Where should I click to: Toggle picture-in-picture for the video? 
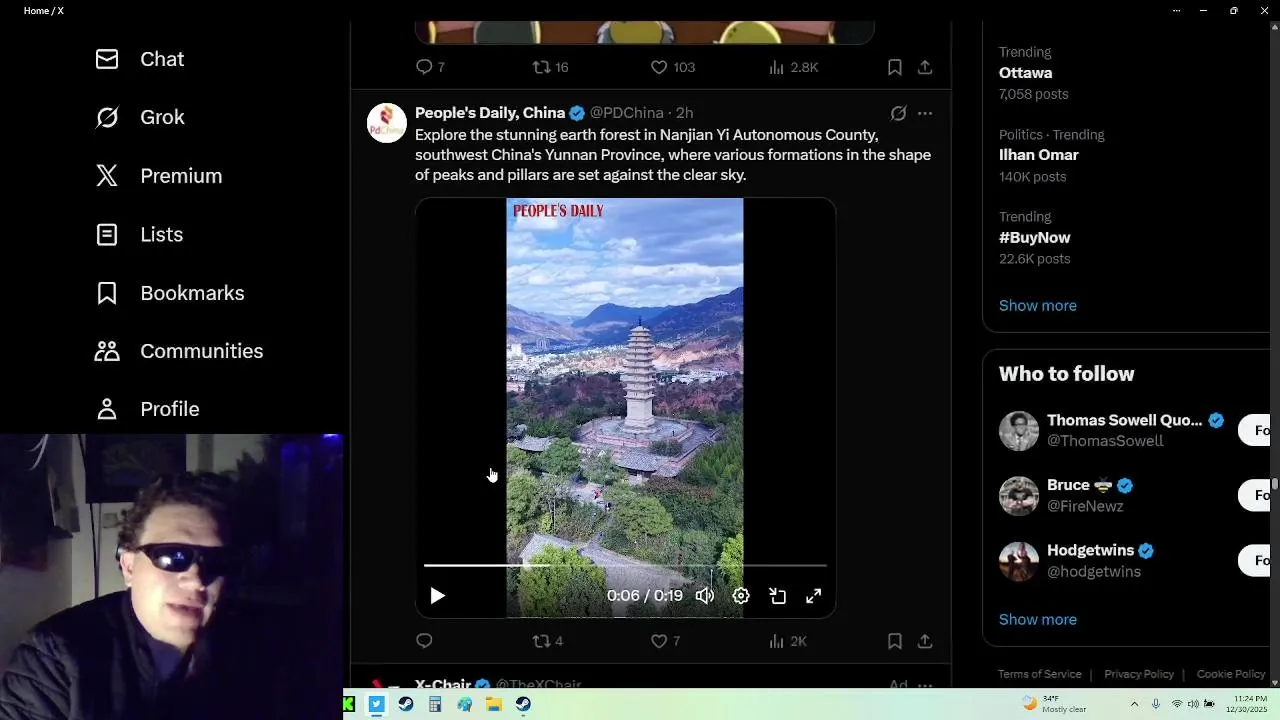tap(777, 596)
